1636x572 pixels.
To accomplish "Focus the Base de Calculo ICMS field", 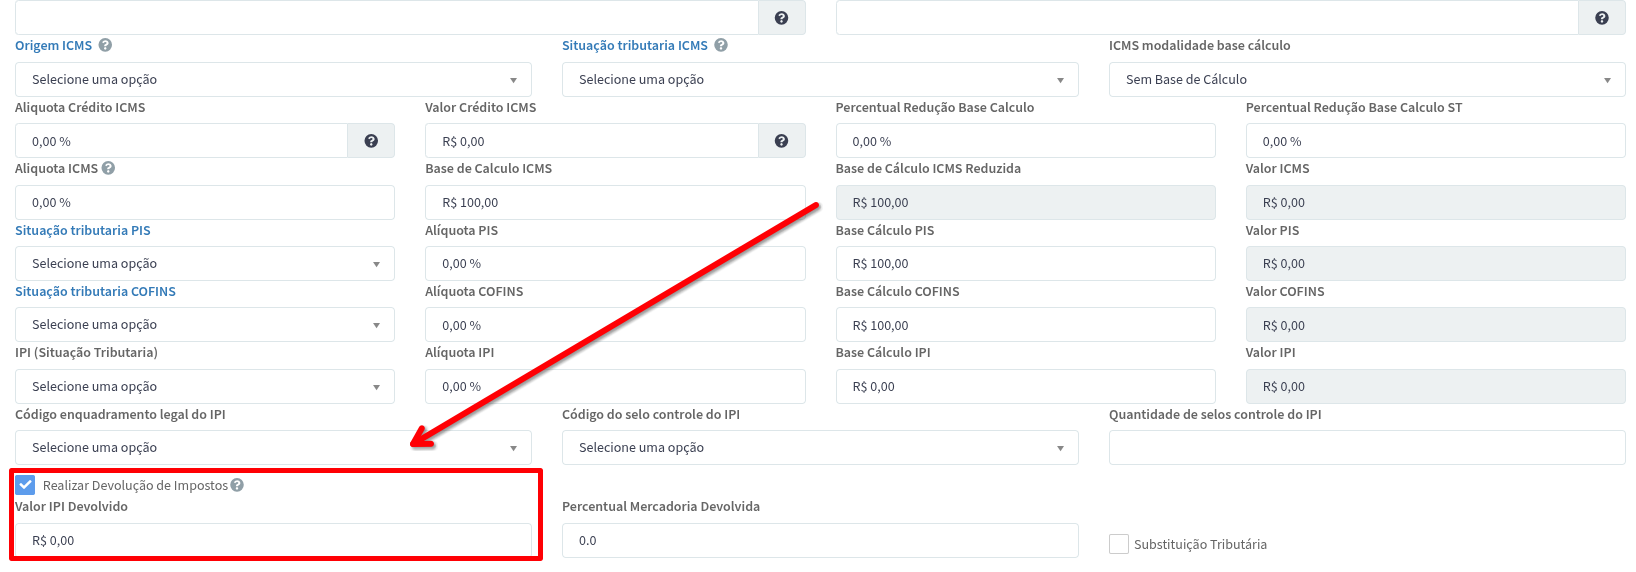I will tap(615, 203).
